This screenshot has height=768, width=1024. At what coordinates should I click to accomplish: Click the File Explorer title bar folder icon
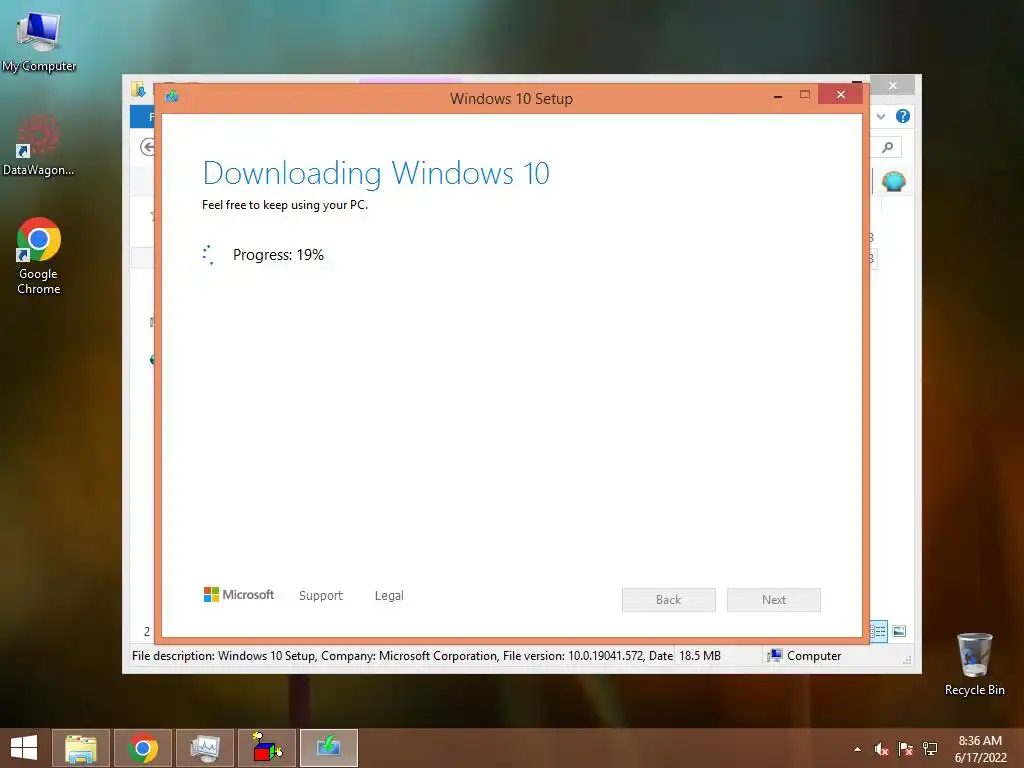coord(138,89)
